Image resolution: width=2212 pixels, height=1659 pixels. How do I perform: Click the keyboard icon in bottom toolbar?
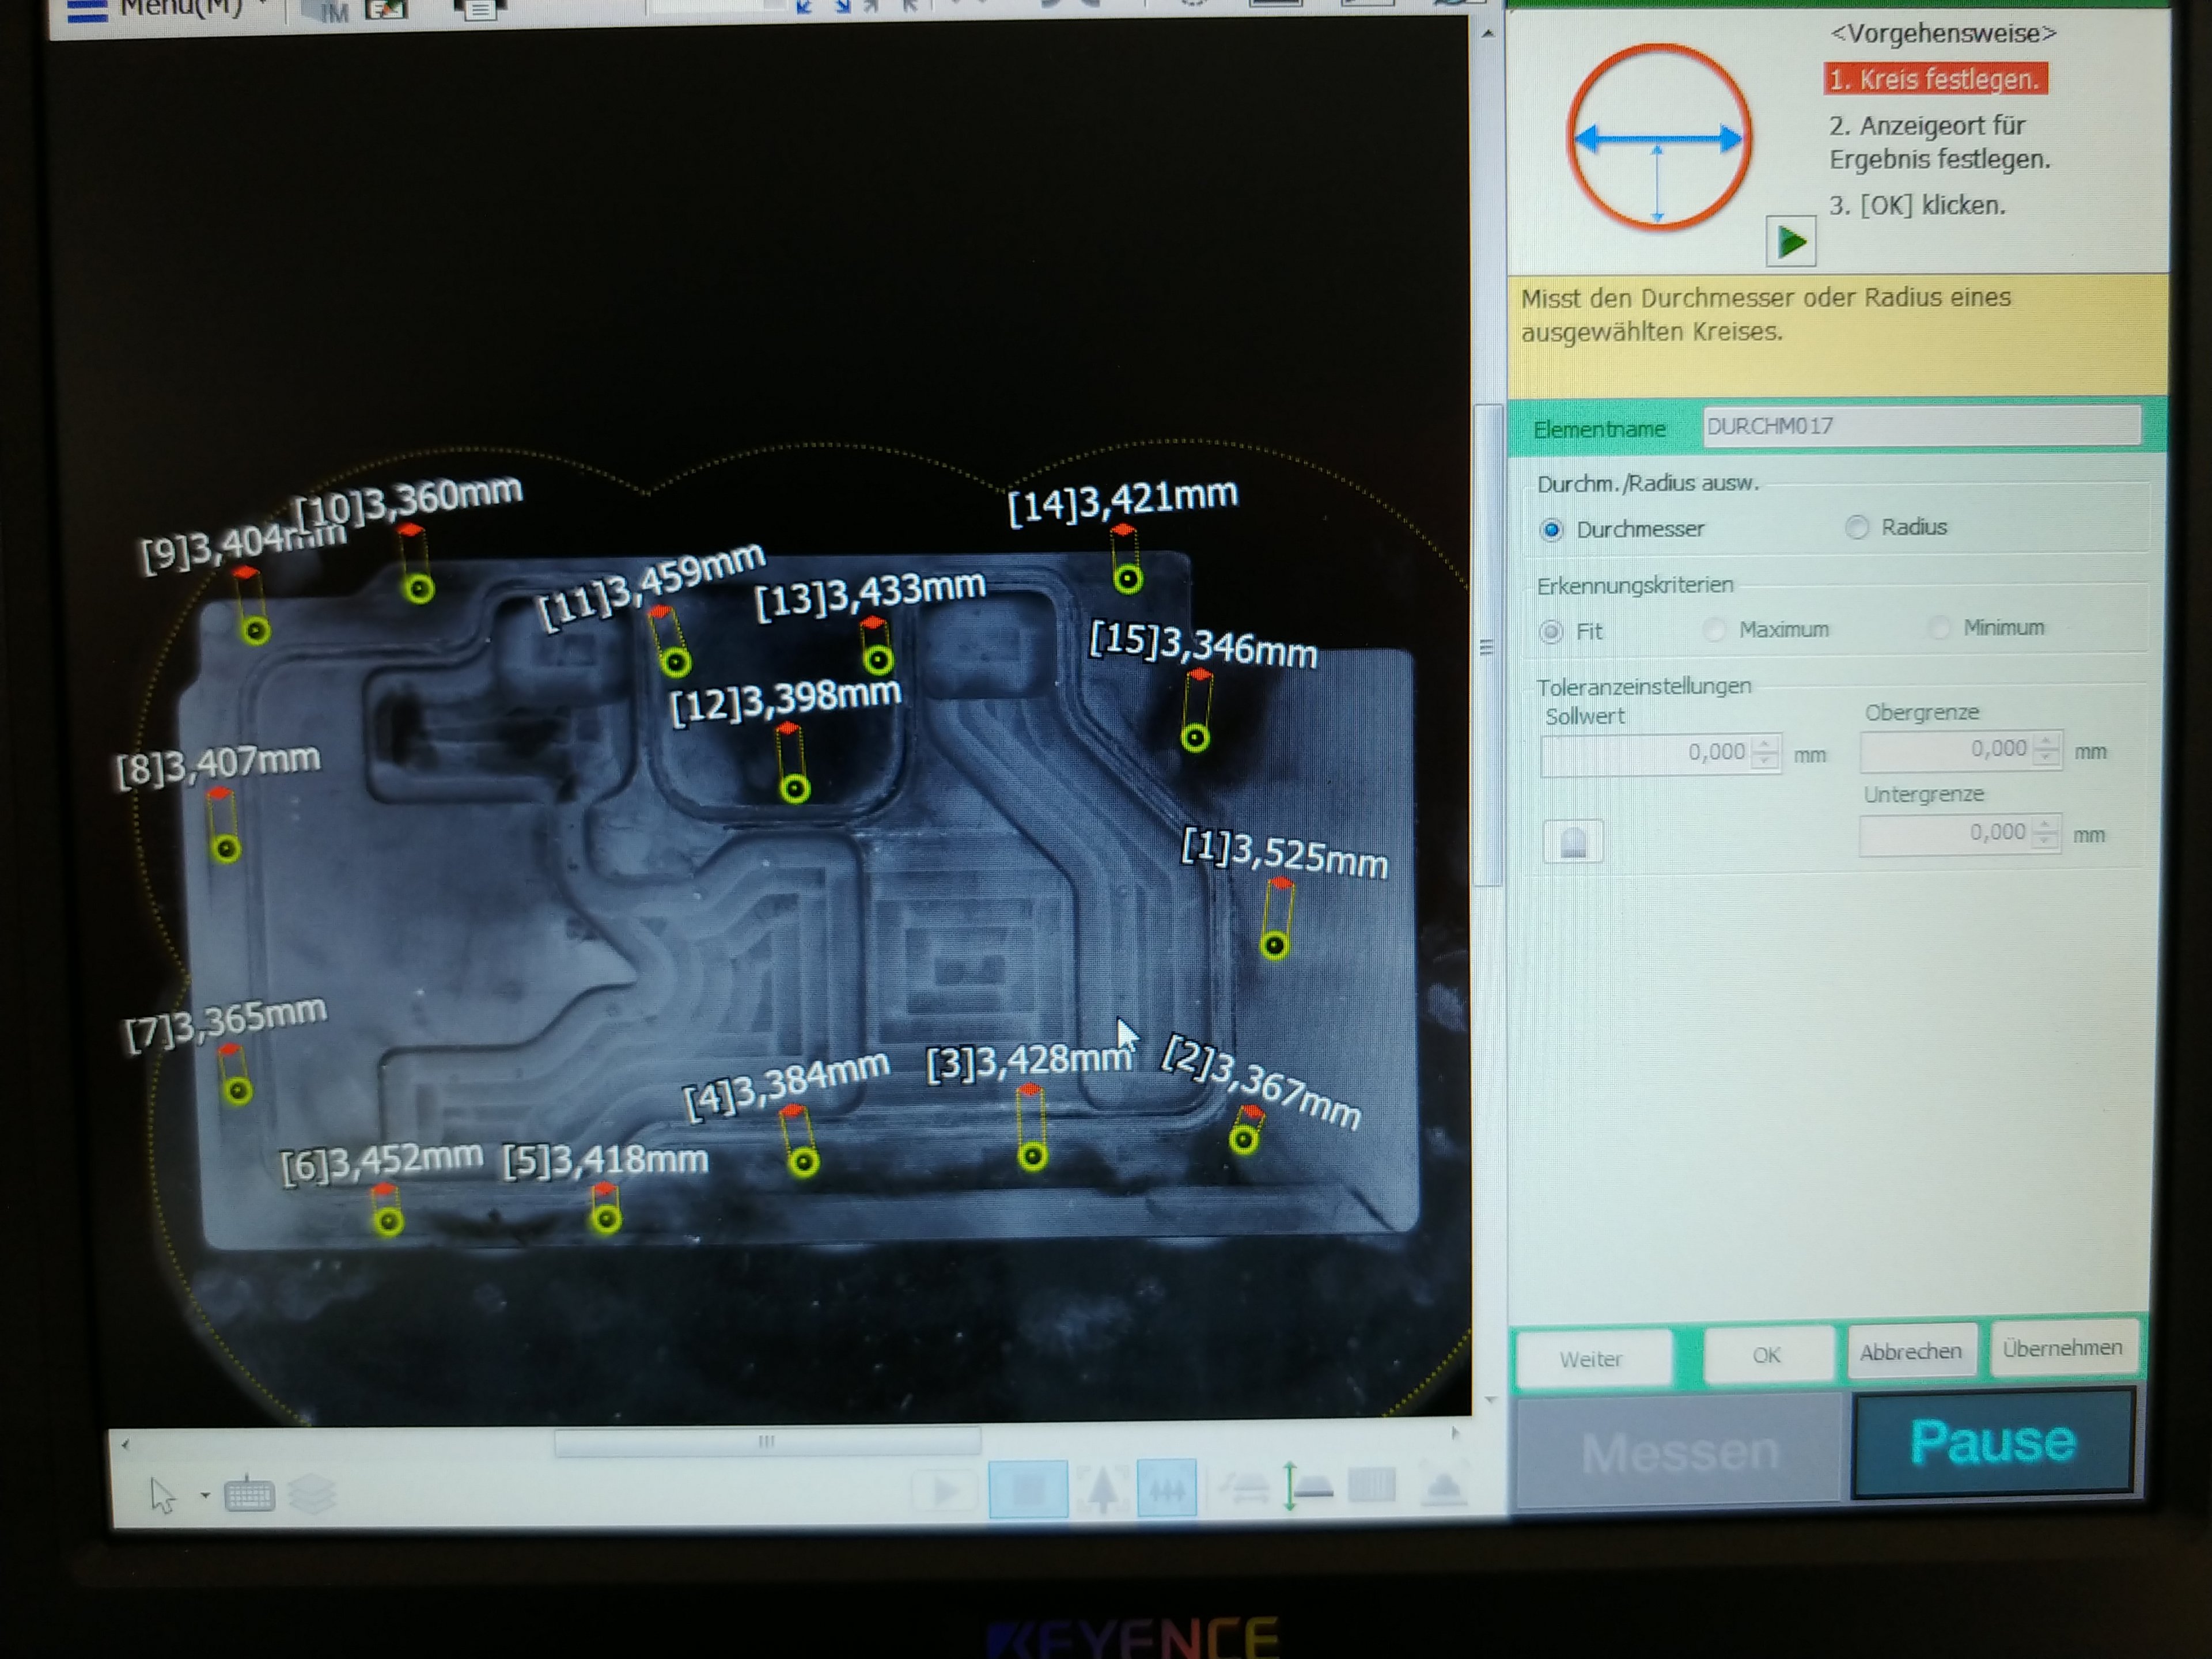[249, 1496]
